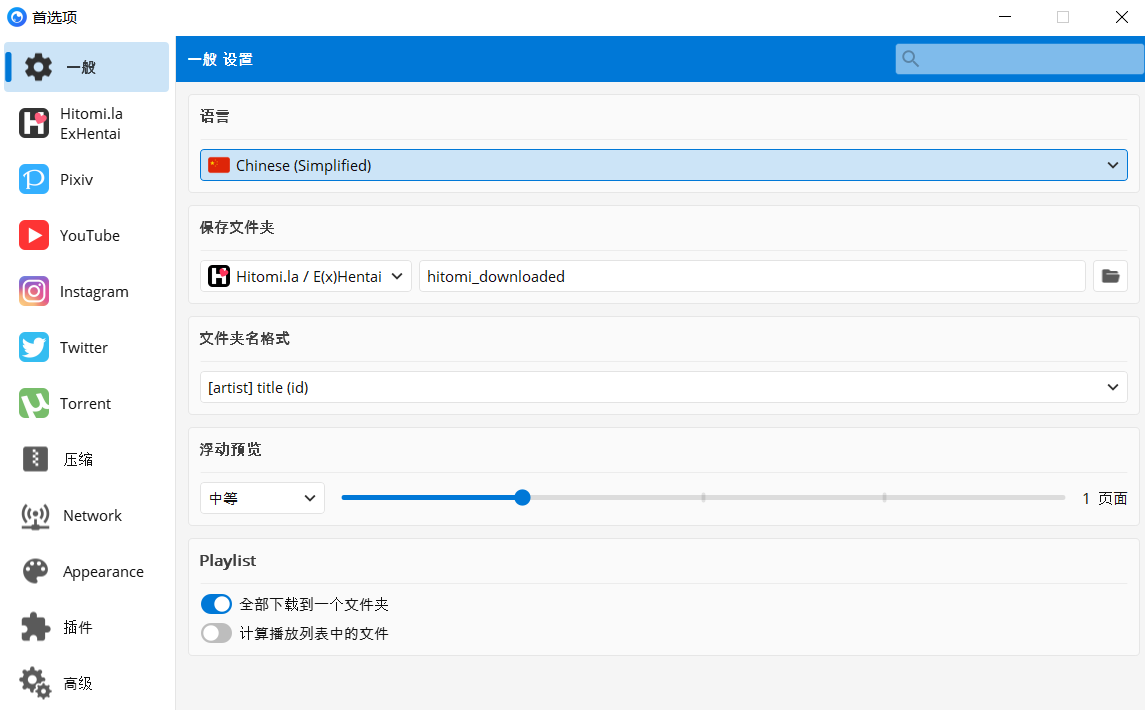Open the Torrent icon in sidebar
Image resolution: width=1145 pixels, height=710 pixels.
[x=34, y=403]
